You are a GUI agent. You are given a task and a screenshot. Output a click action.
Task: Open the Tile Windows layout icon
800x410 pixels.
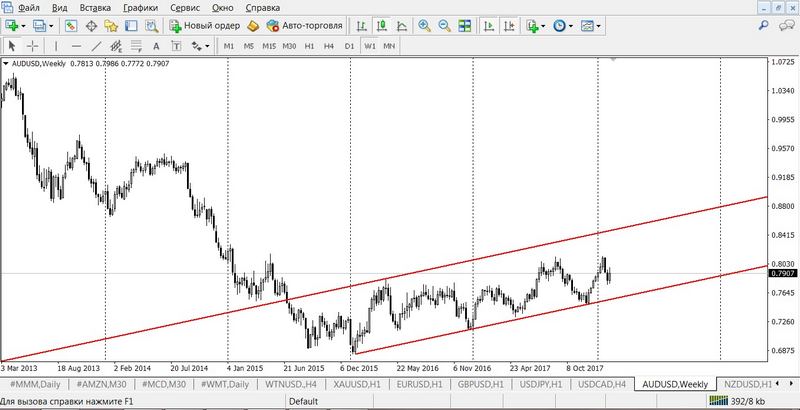pos(463,26)
